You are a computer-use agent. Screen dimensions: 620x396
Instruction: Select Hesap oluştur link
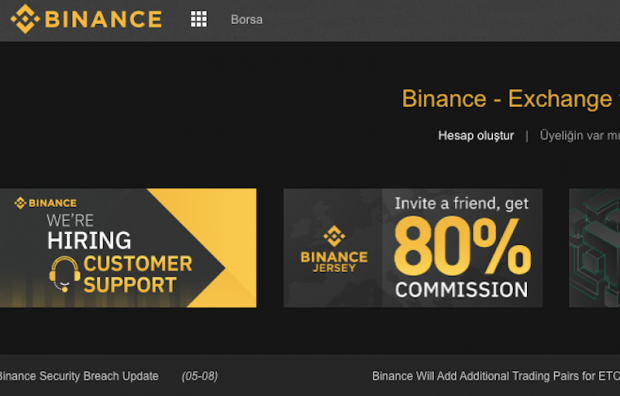coord(476,136)
